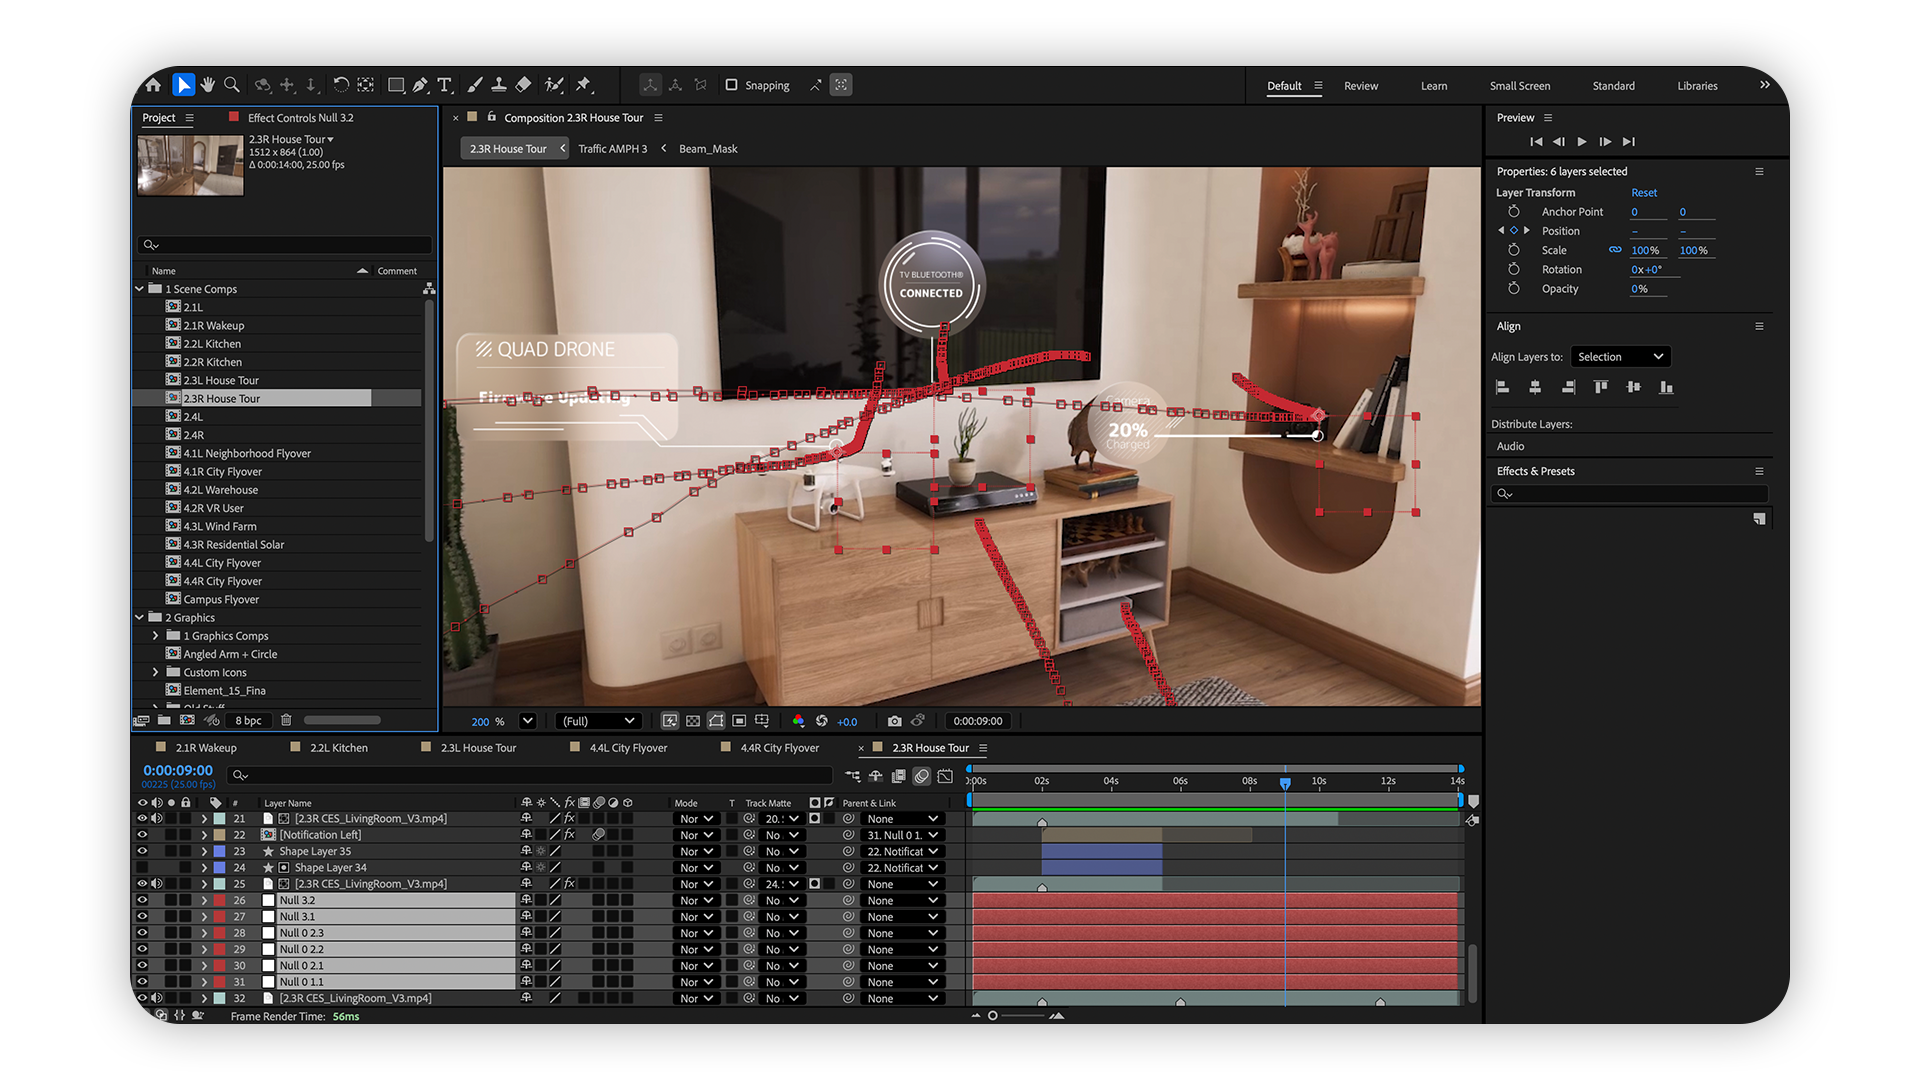This screenshot has width=1920, height=1080.
Task: Select the Clone Stamp tool
Action: [x=499, y=85]
